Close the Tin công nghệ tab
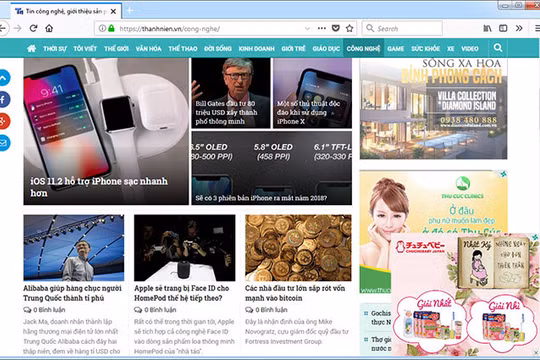Screen dimensions: 540x360 pyautogui.click(x=113, y=12)
